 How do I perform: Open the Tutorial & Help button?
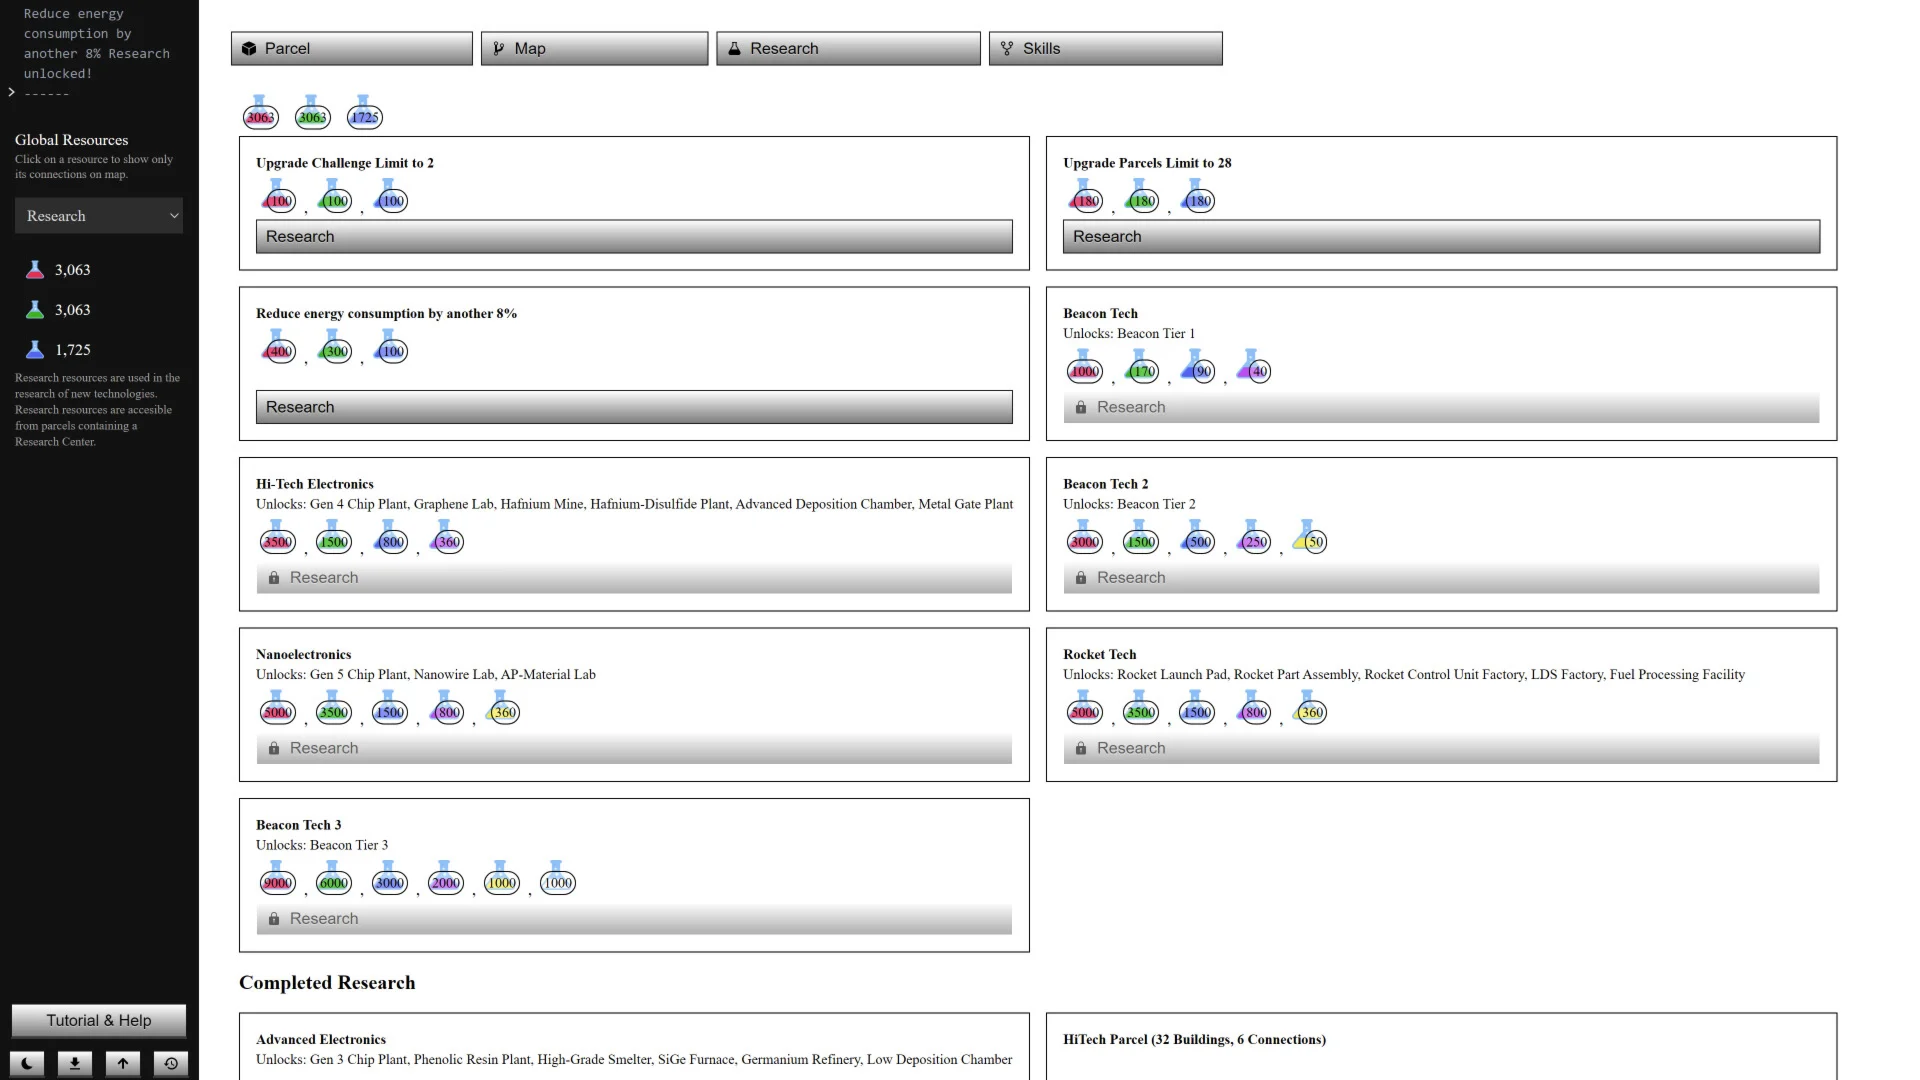tap(99, 1020)
